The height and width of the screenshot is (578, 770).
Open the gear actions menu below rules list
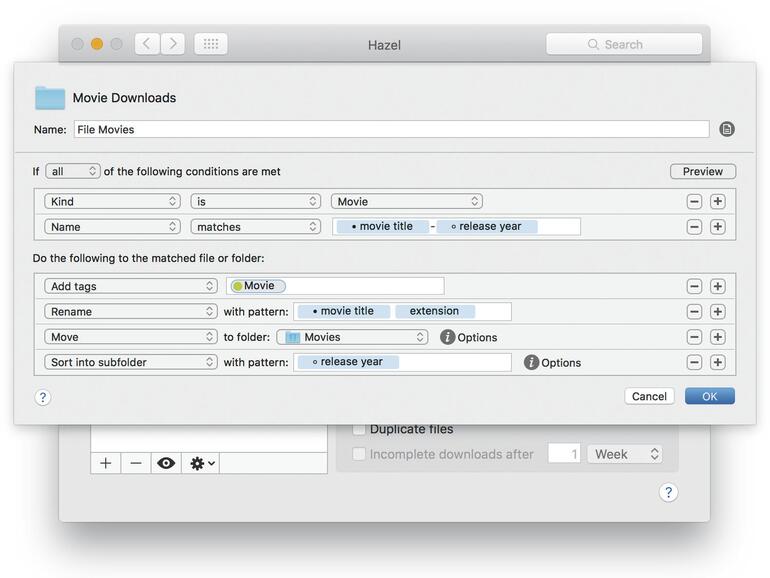201,463
